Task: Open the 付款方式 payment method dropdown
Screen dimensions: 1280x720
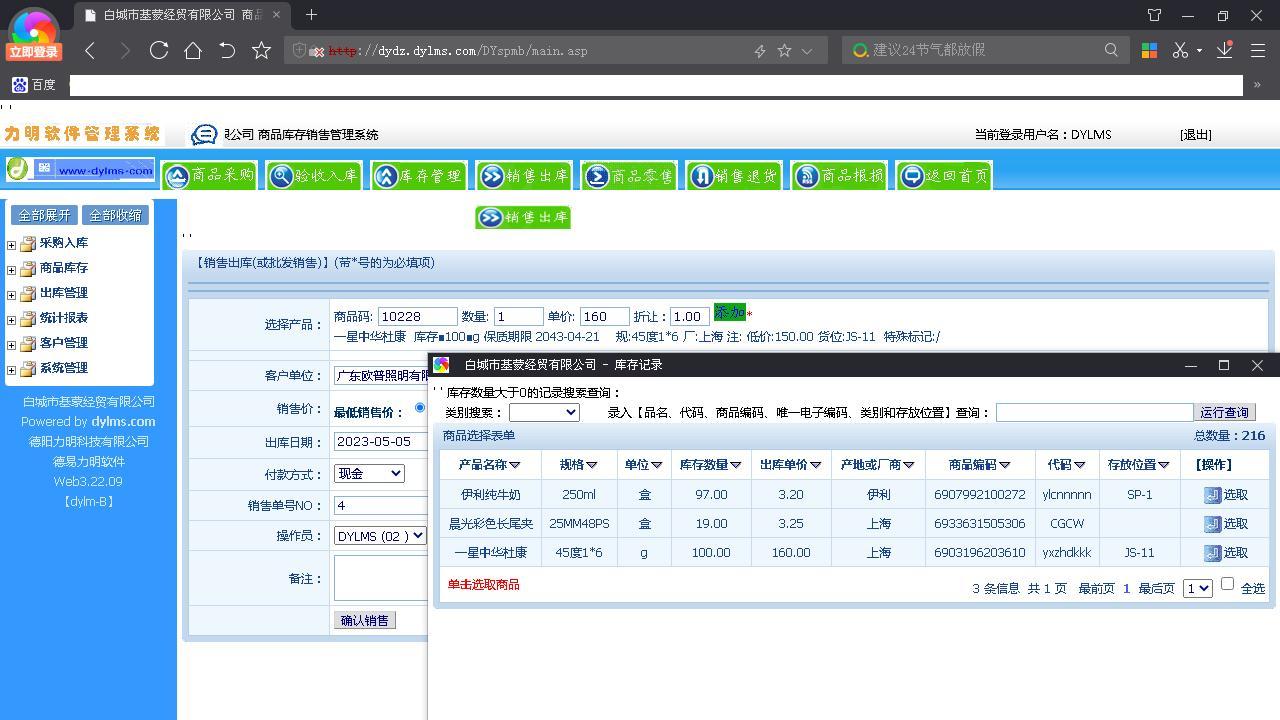Action: (x=369, y=473)
